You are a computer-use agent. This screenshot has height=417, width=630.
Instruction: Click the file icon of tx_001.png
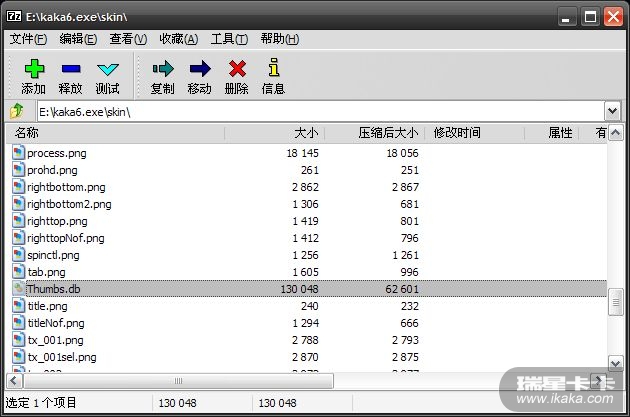[x=18, y=340]
